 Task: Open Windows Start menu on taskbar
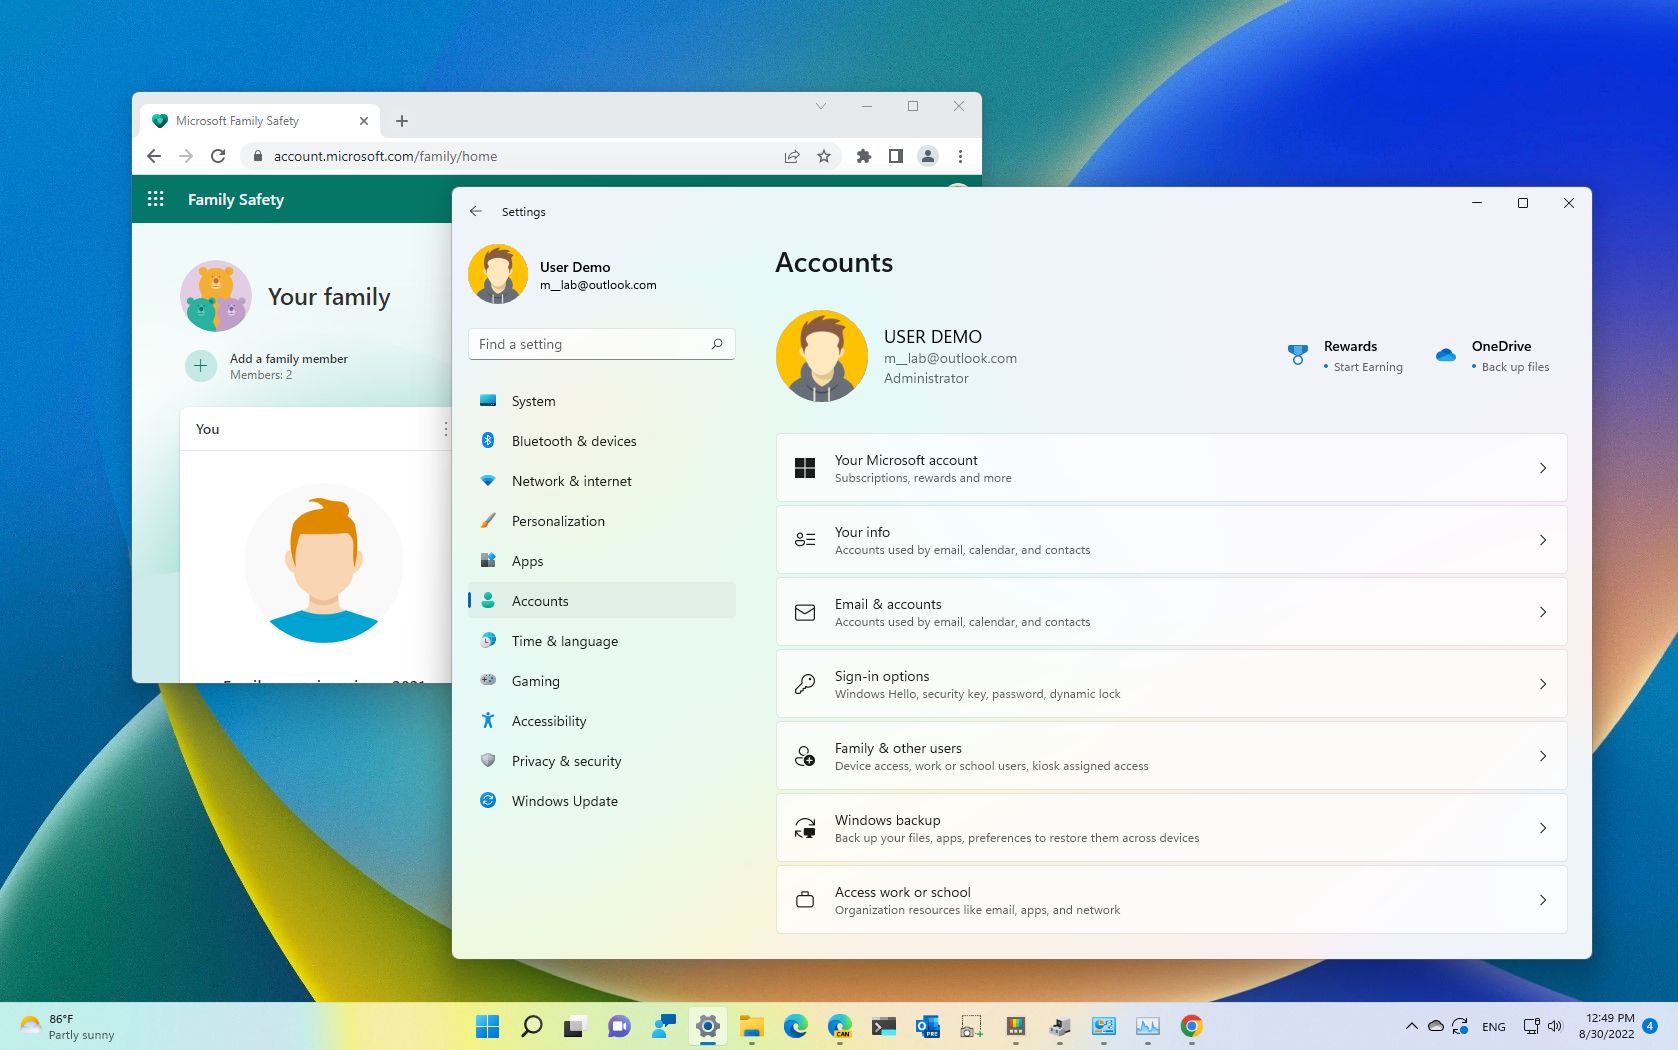pyautogui.click(x=488, y=1026)
